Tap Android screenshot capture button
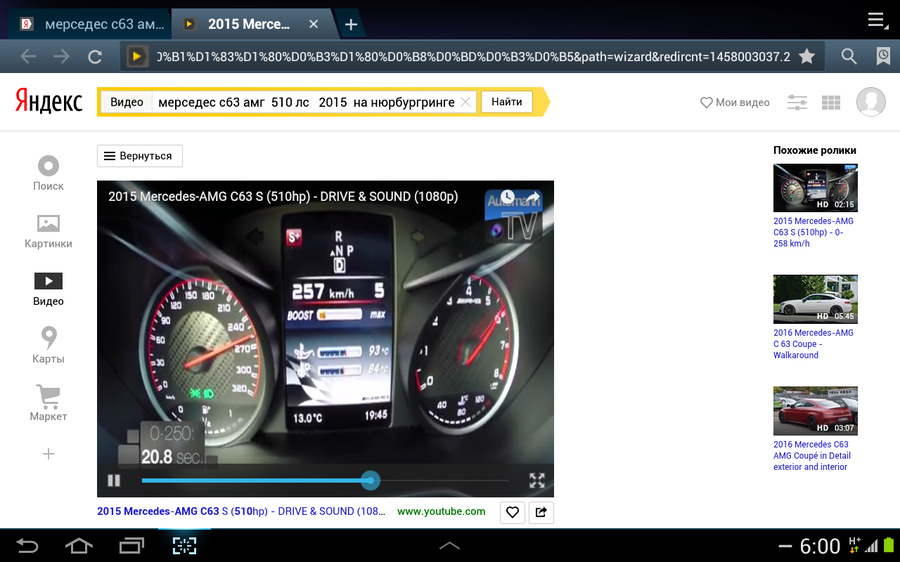900x562 pixels. [184, 545]
